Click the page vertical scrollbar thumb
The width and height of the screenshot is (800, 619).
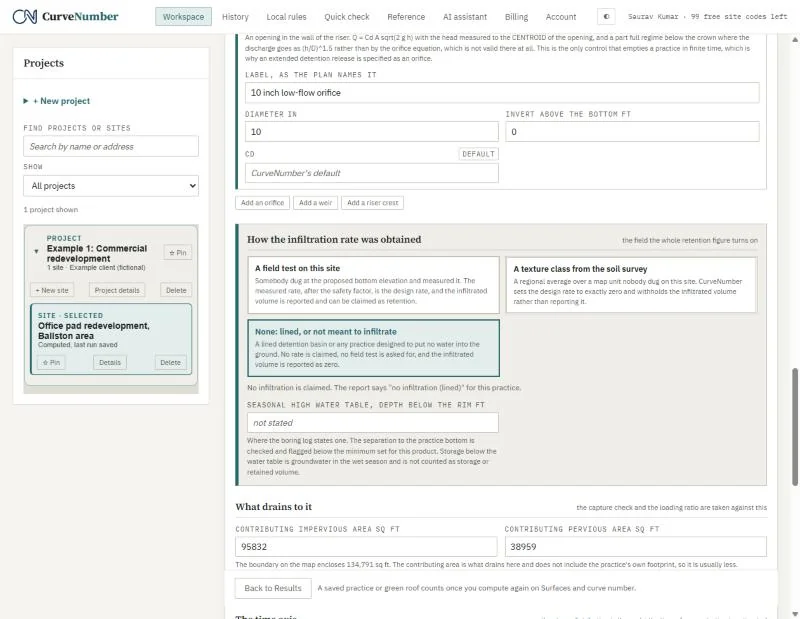[x=795, y=426]
